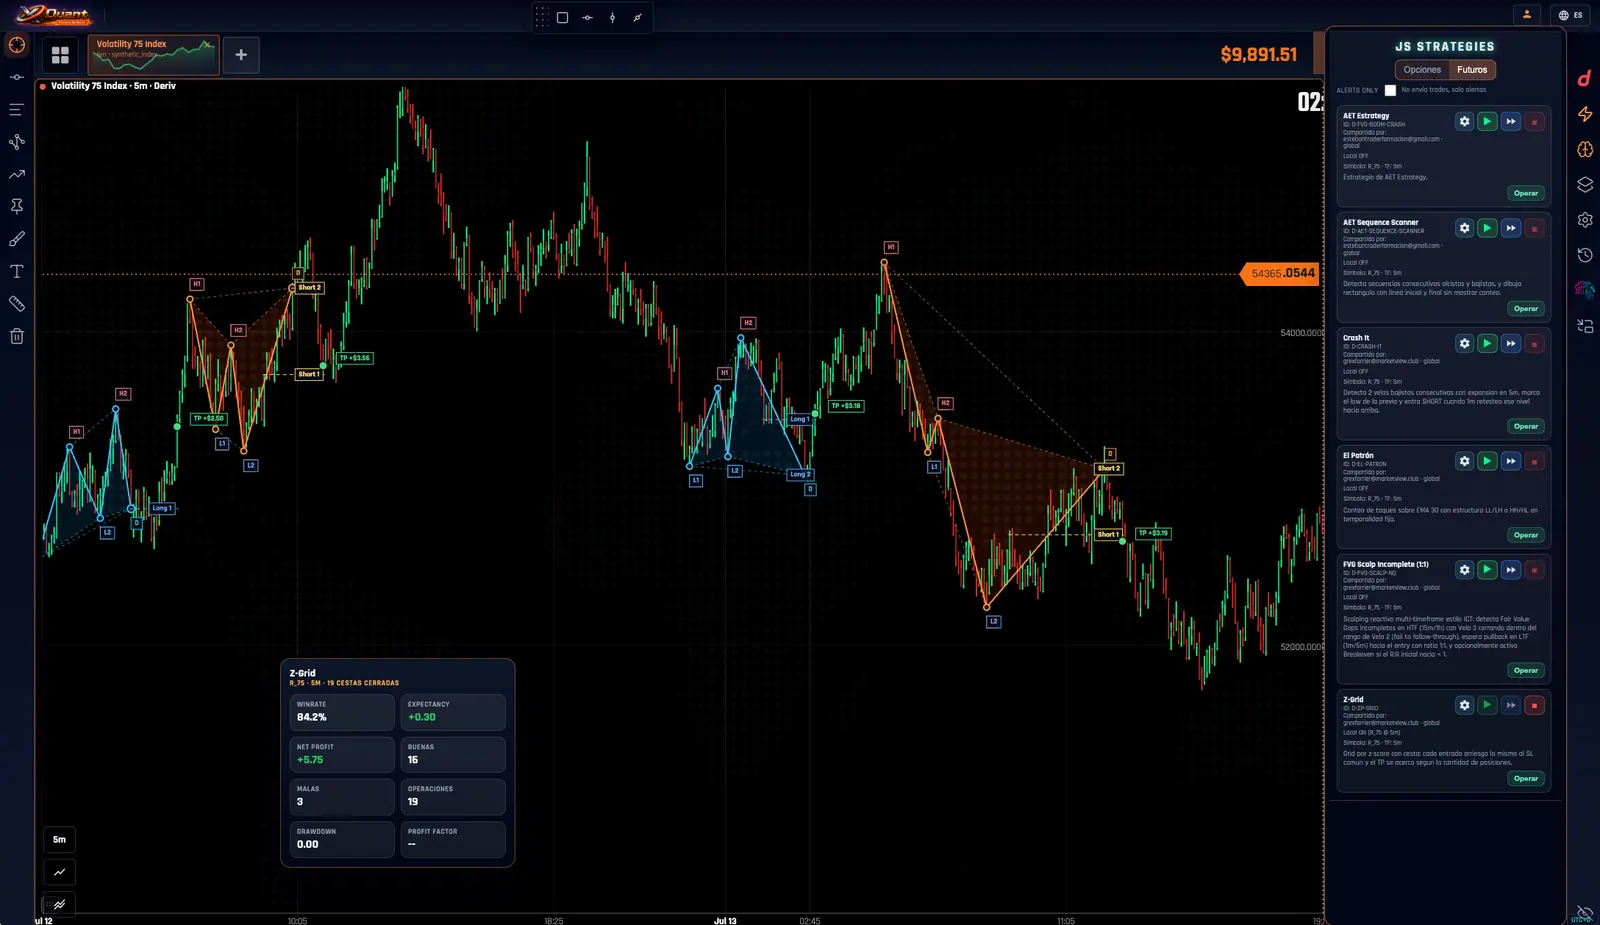Screen dimensions: 1600x925
Task: Open the brain AI panel icon
Action: (1585, 150)
